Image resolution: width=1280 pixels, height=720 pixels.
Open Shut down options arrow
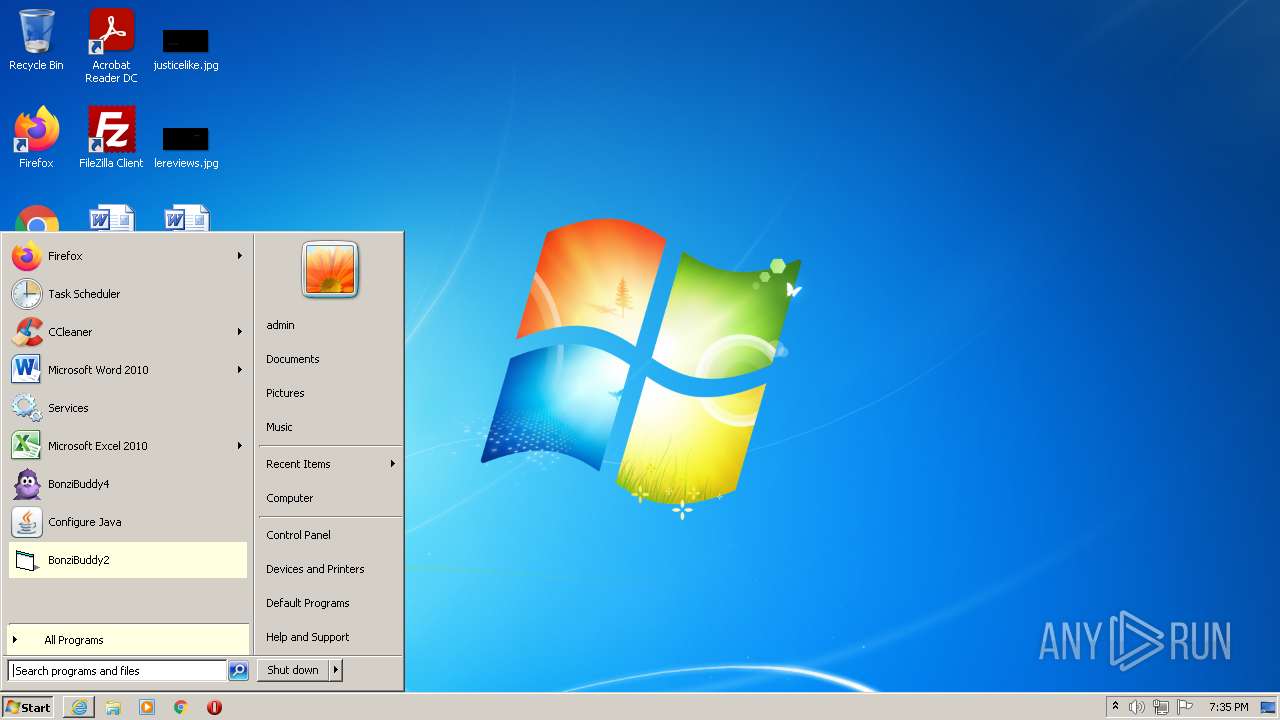[x=336, y=670]
